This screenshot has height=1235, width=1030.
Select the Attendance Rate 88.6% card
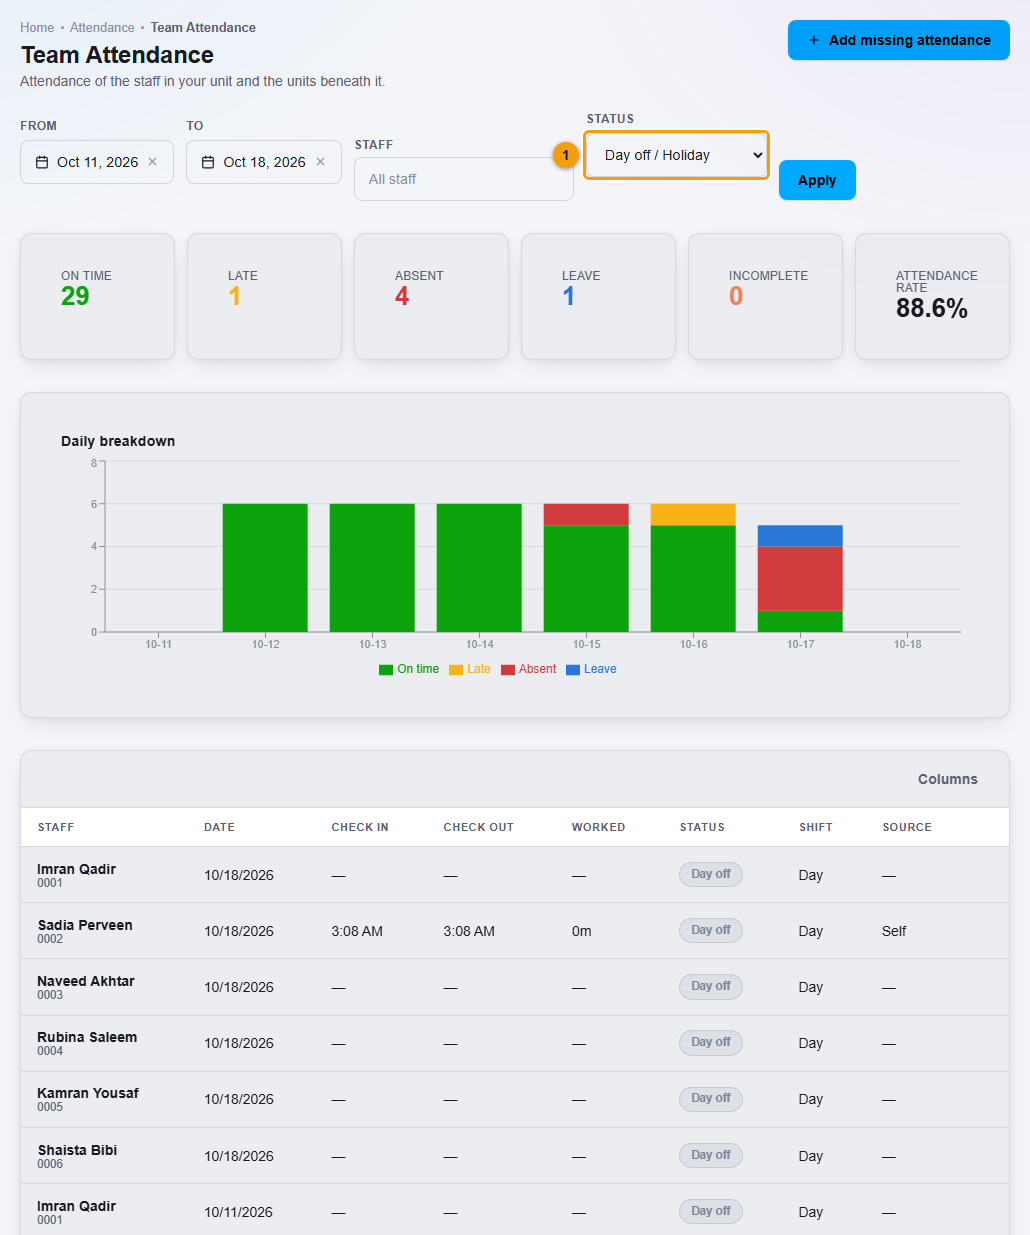932,296
